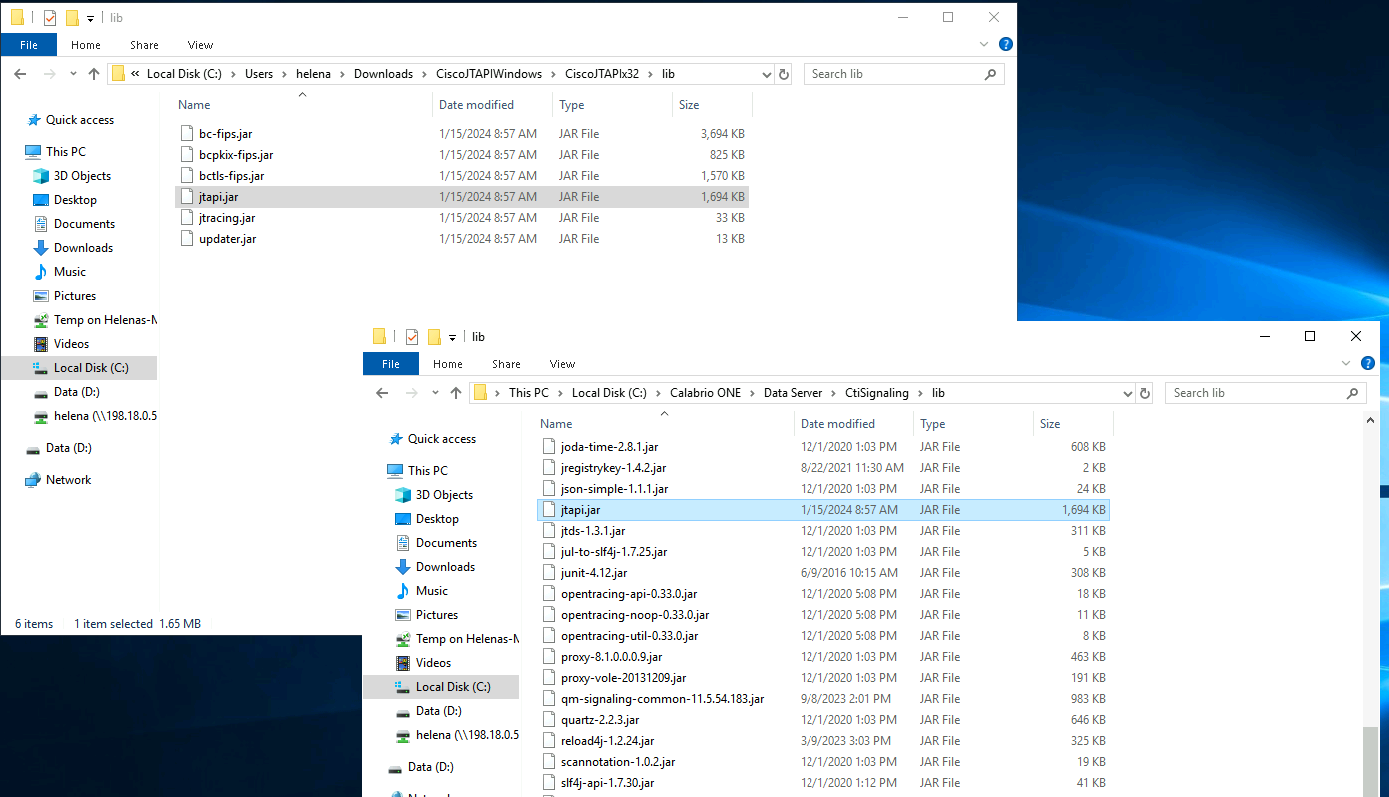Click Refresh button beside CtiSignaling address bar
The height and width of the screenshot is (797, 1389).
click(x=1146, y=393)
